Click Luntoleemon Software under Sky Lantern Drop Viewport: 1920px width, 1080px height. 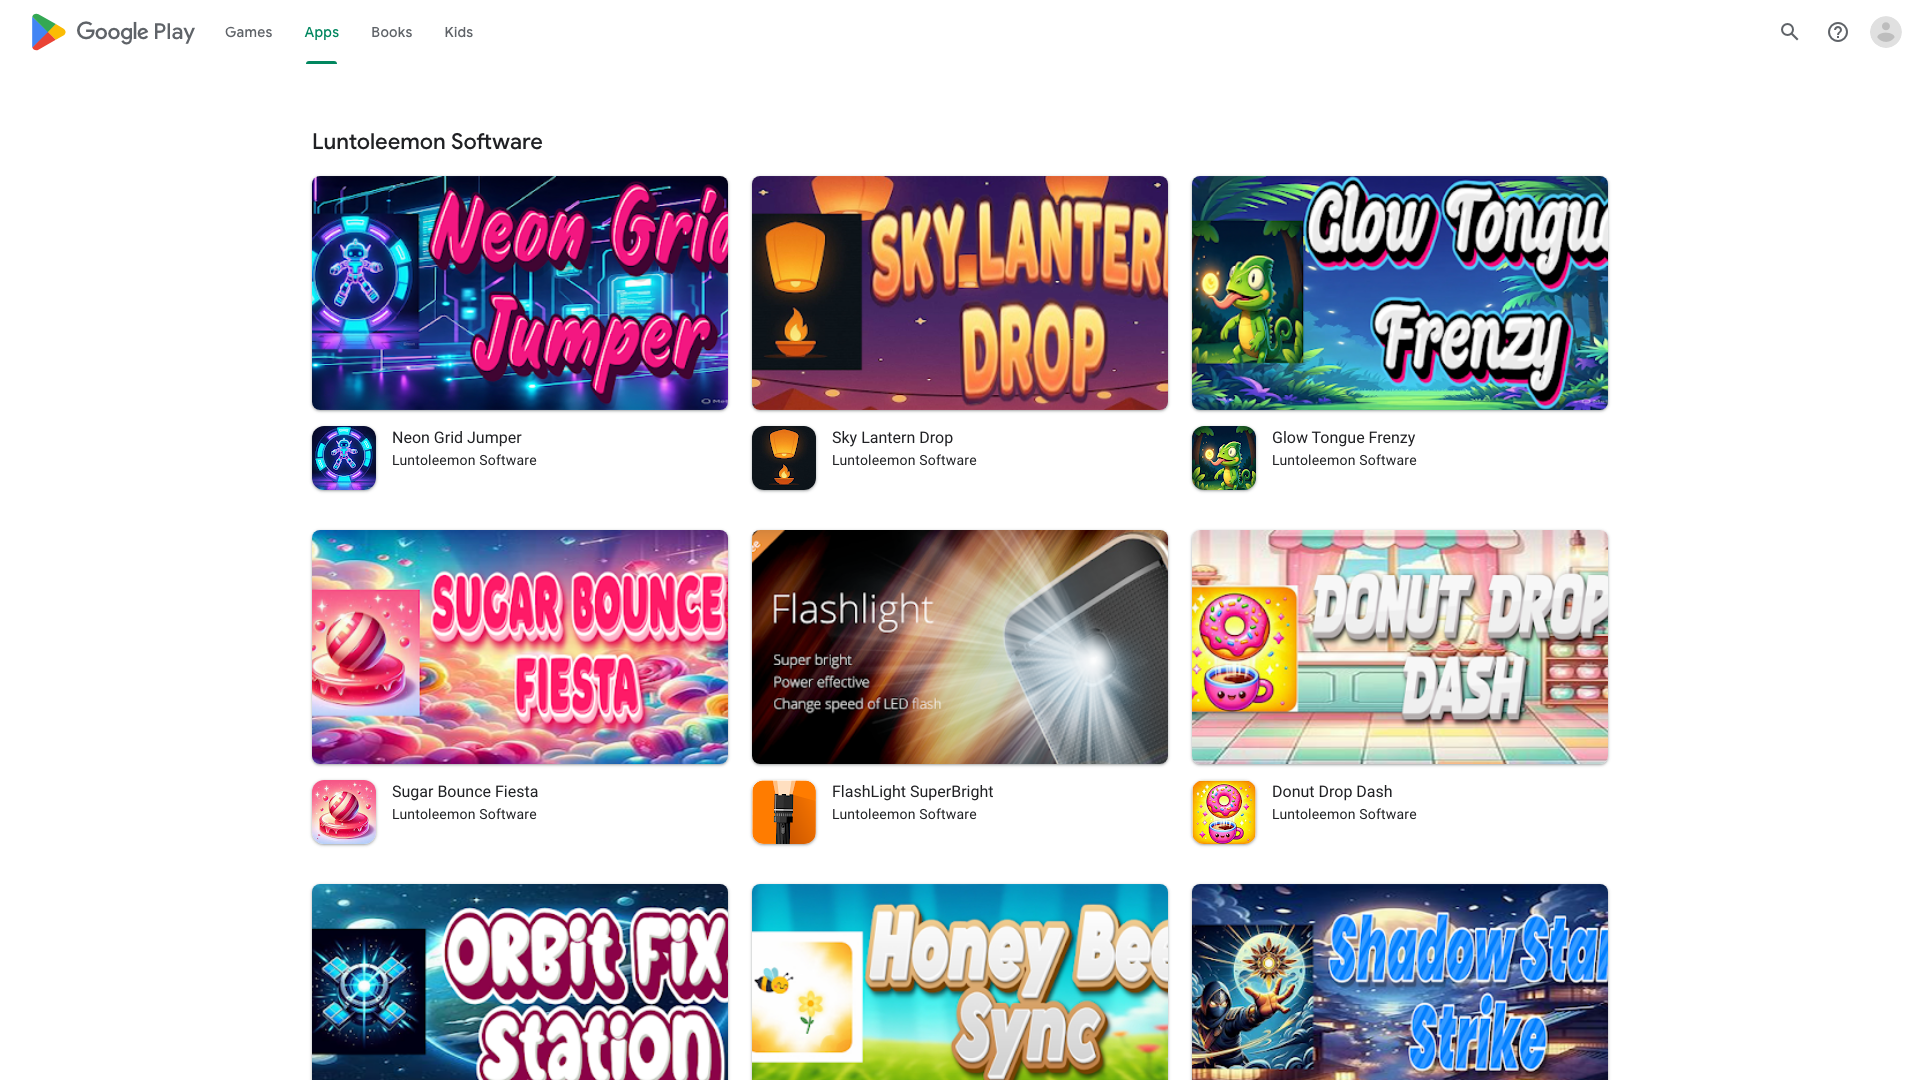(904, 461)
